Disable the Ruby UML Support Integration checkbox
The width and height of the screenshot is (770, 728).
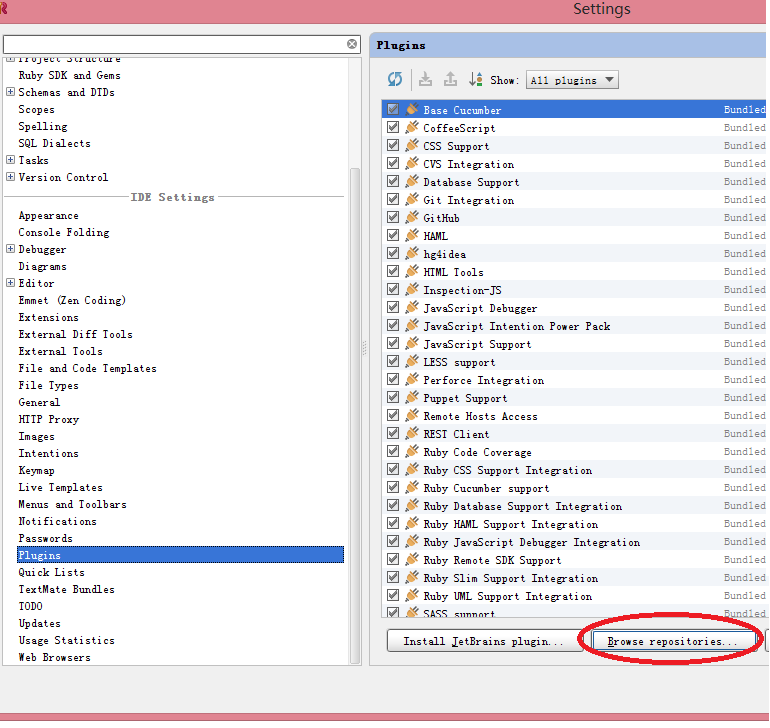393,595
